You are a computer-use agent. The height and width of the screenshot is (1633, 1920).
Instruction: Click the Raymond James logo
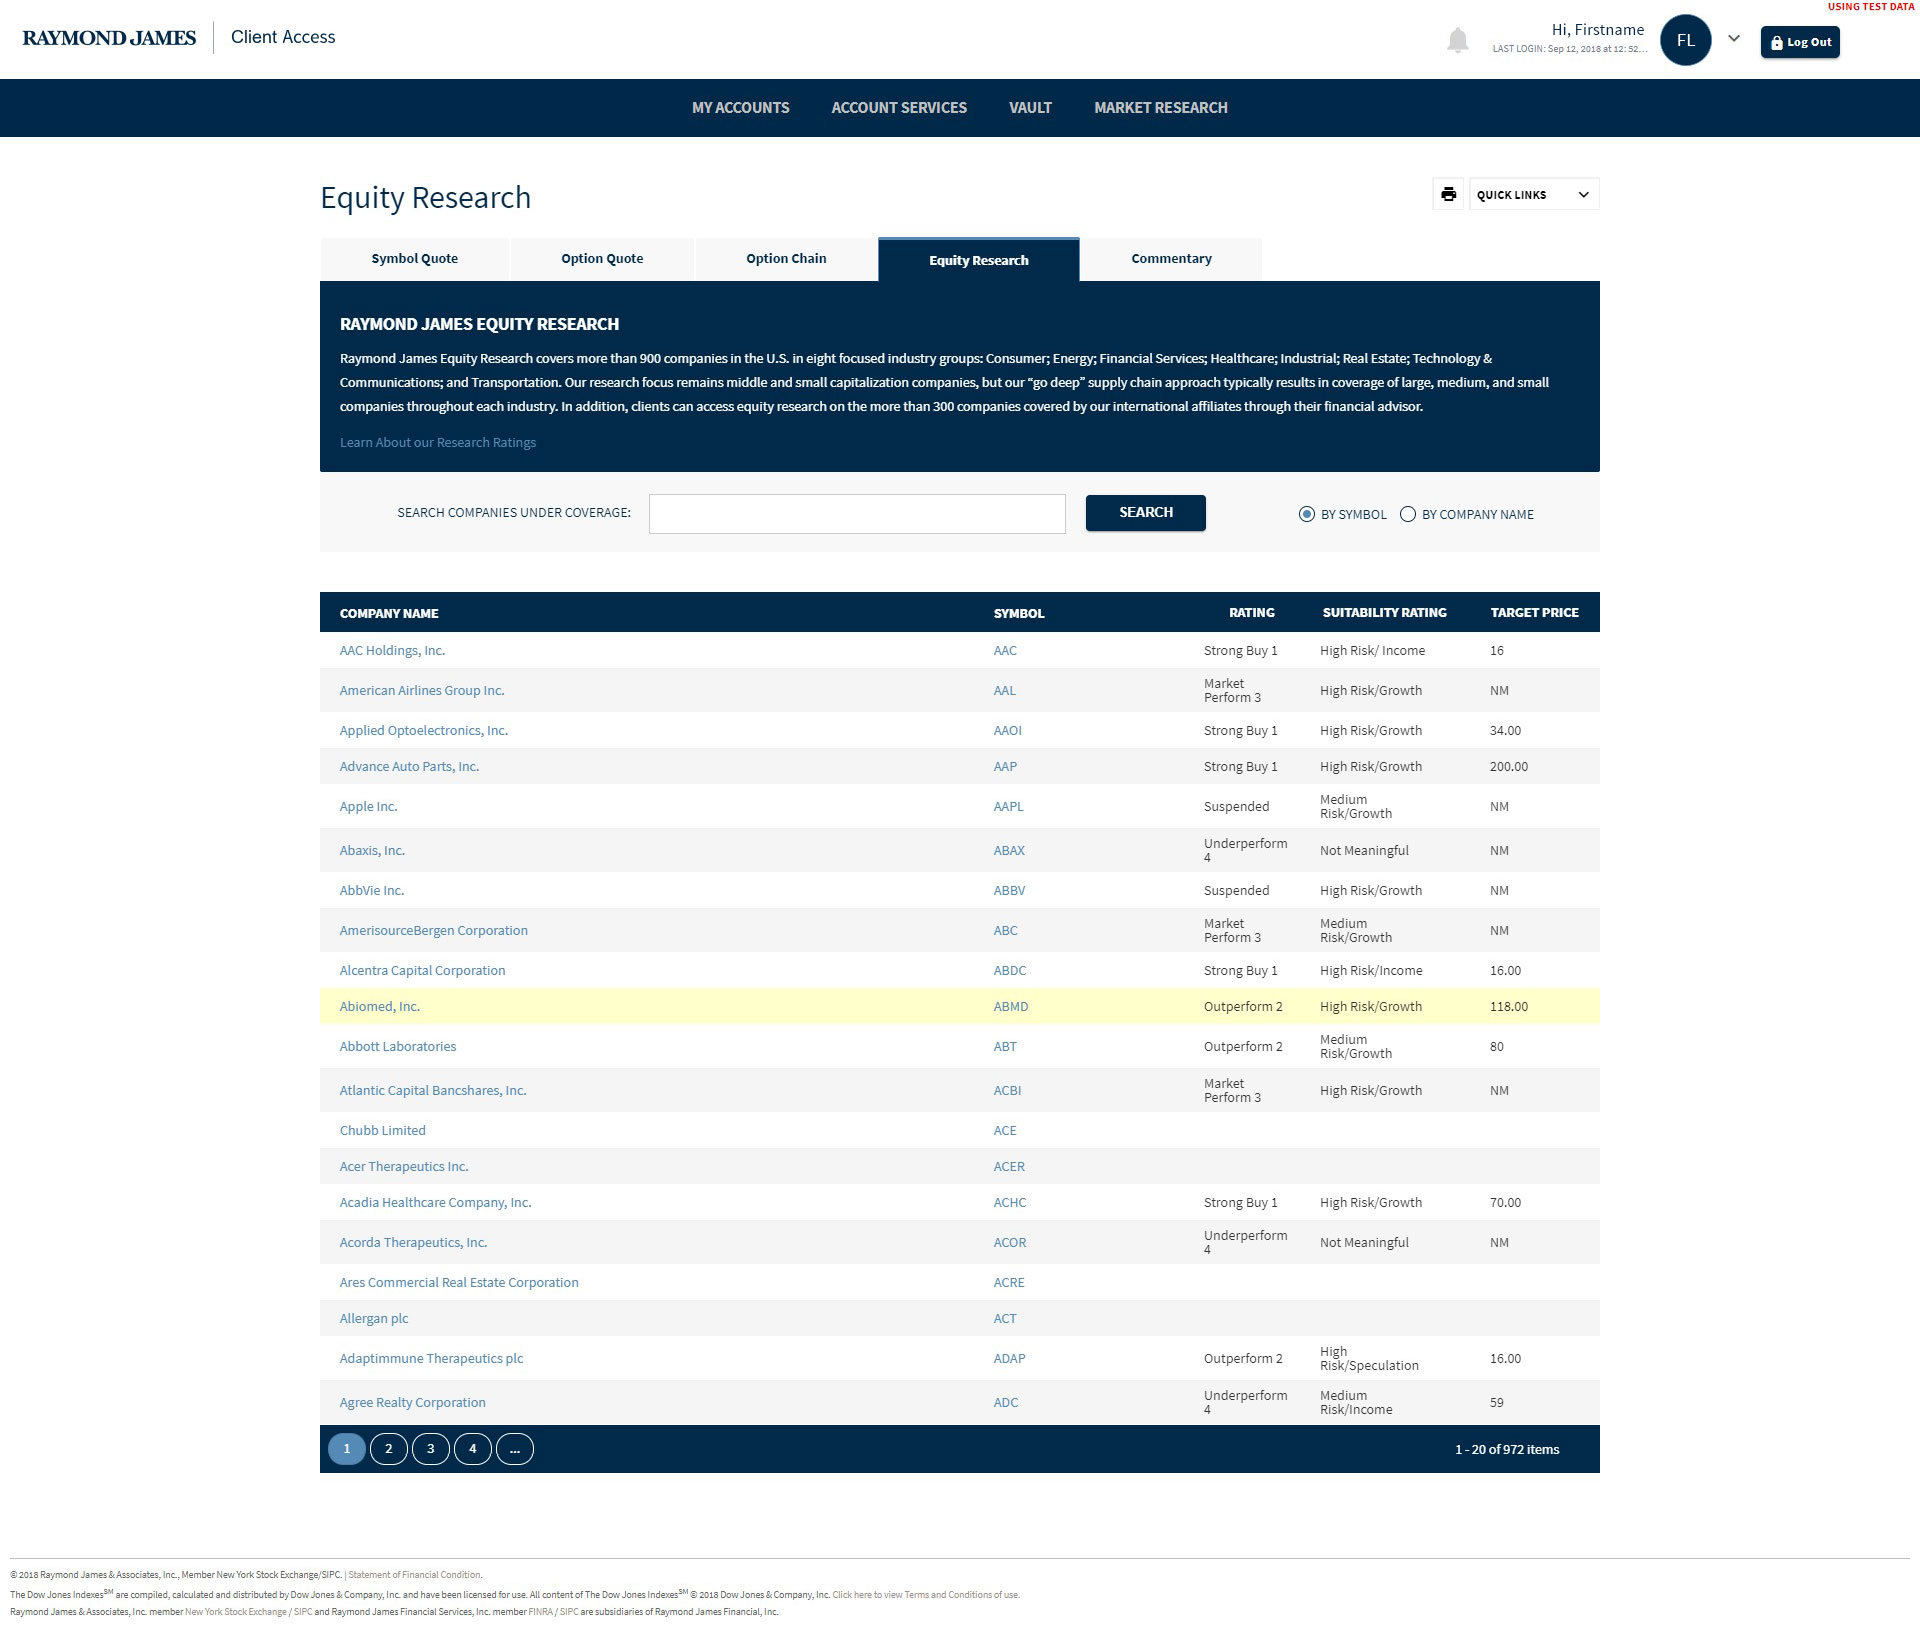(x=109, y=38)
